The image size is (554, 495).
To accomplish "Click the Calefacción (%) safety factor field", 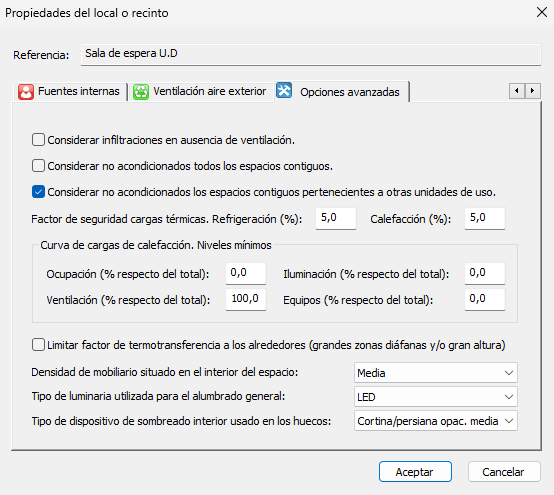I will coord(485,218).
